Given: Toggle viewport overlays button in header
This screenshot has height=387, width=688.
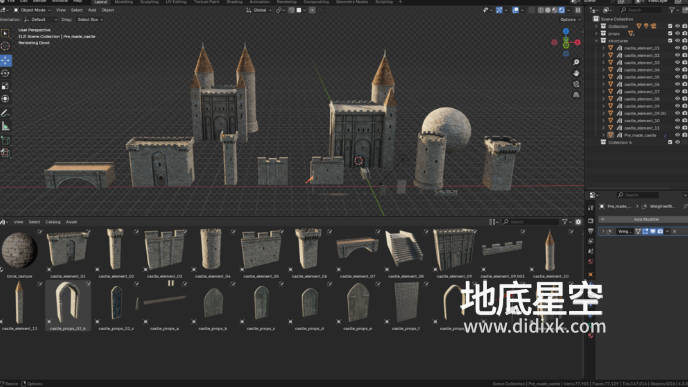Looking at the screenshot, I should (516, 10).
